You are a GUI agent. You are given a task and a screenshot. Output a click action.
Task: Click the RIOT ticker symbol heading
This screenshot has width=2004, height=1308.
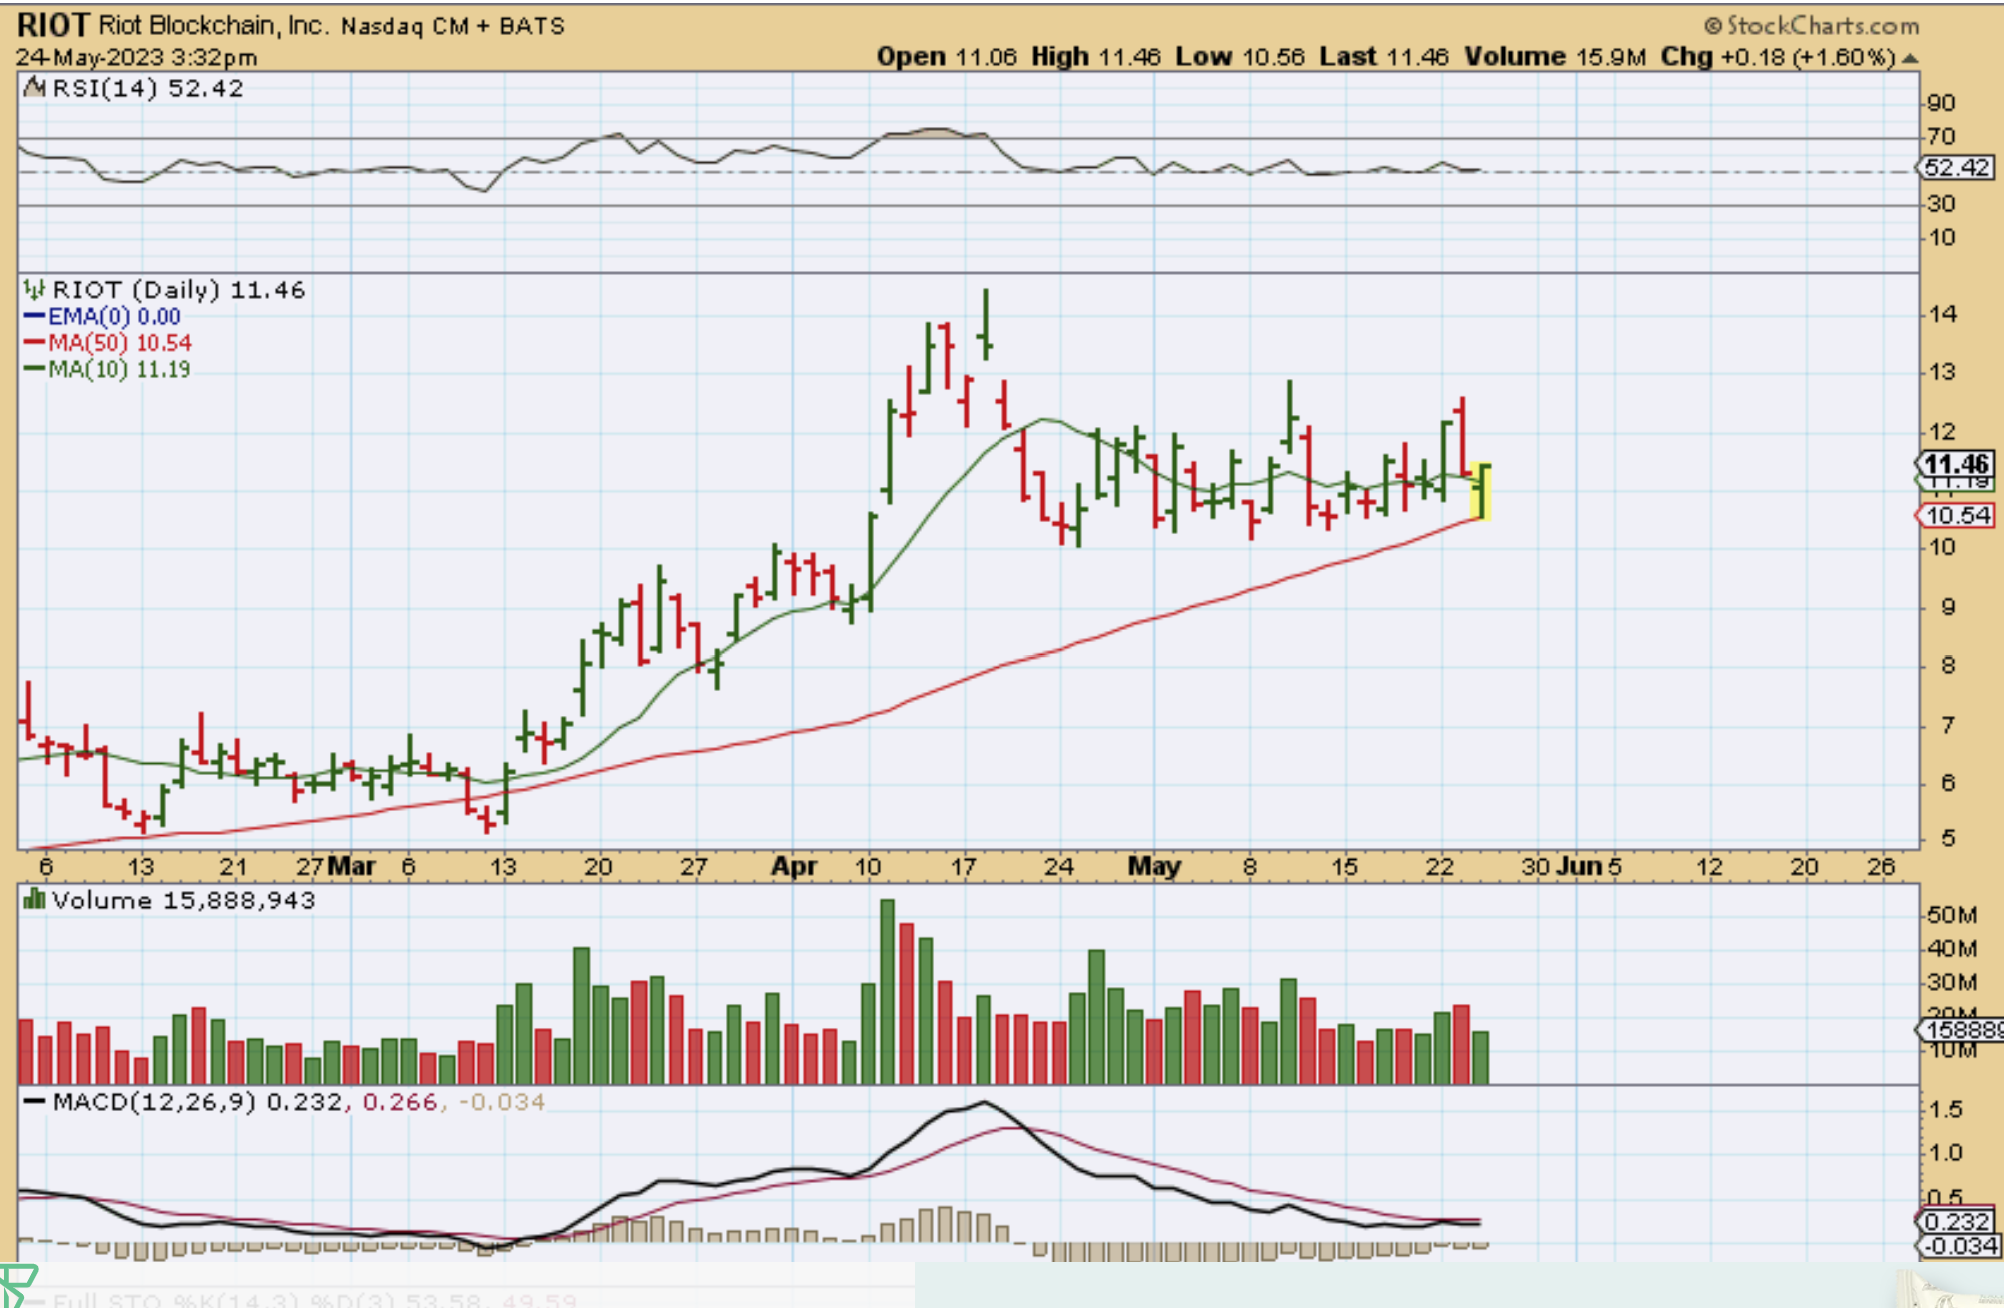pos(54,25)
